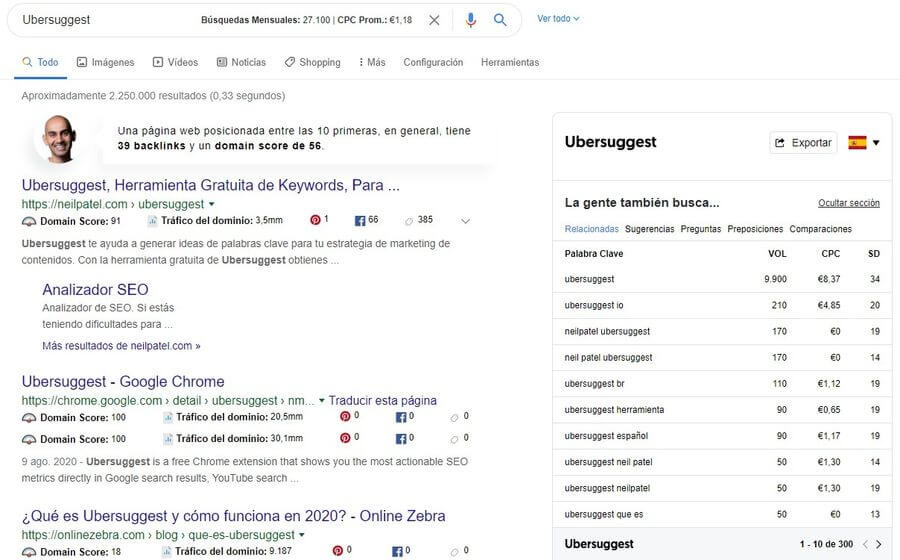Click Domain Score icon for onlinezebra result

coord(29,553)
